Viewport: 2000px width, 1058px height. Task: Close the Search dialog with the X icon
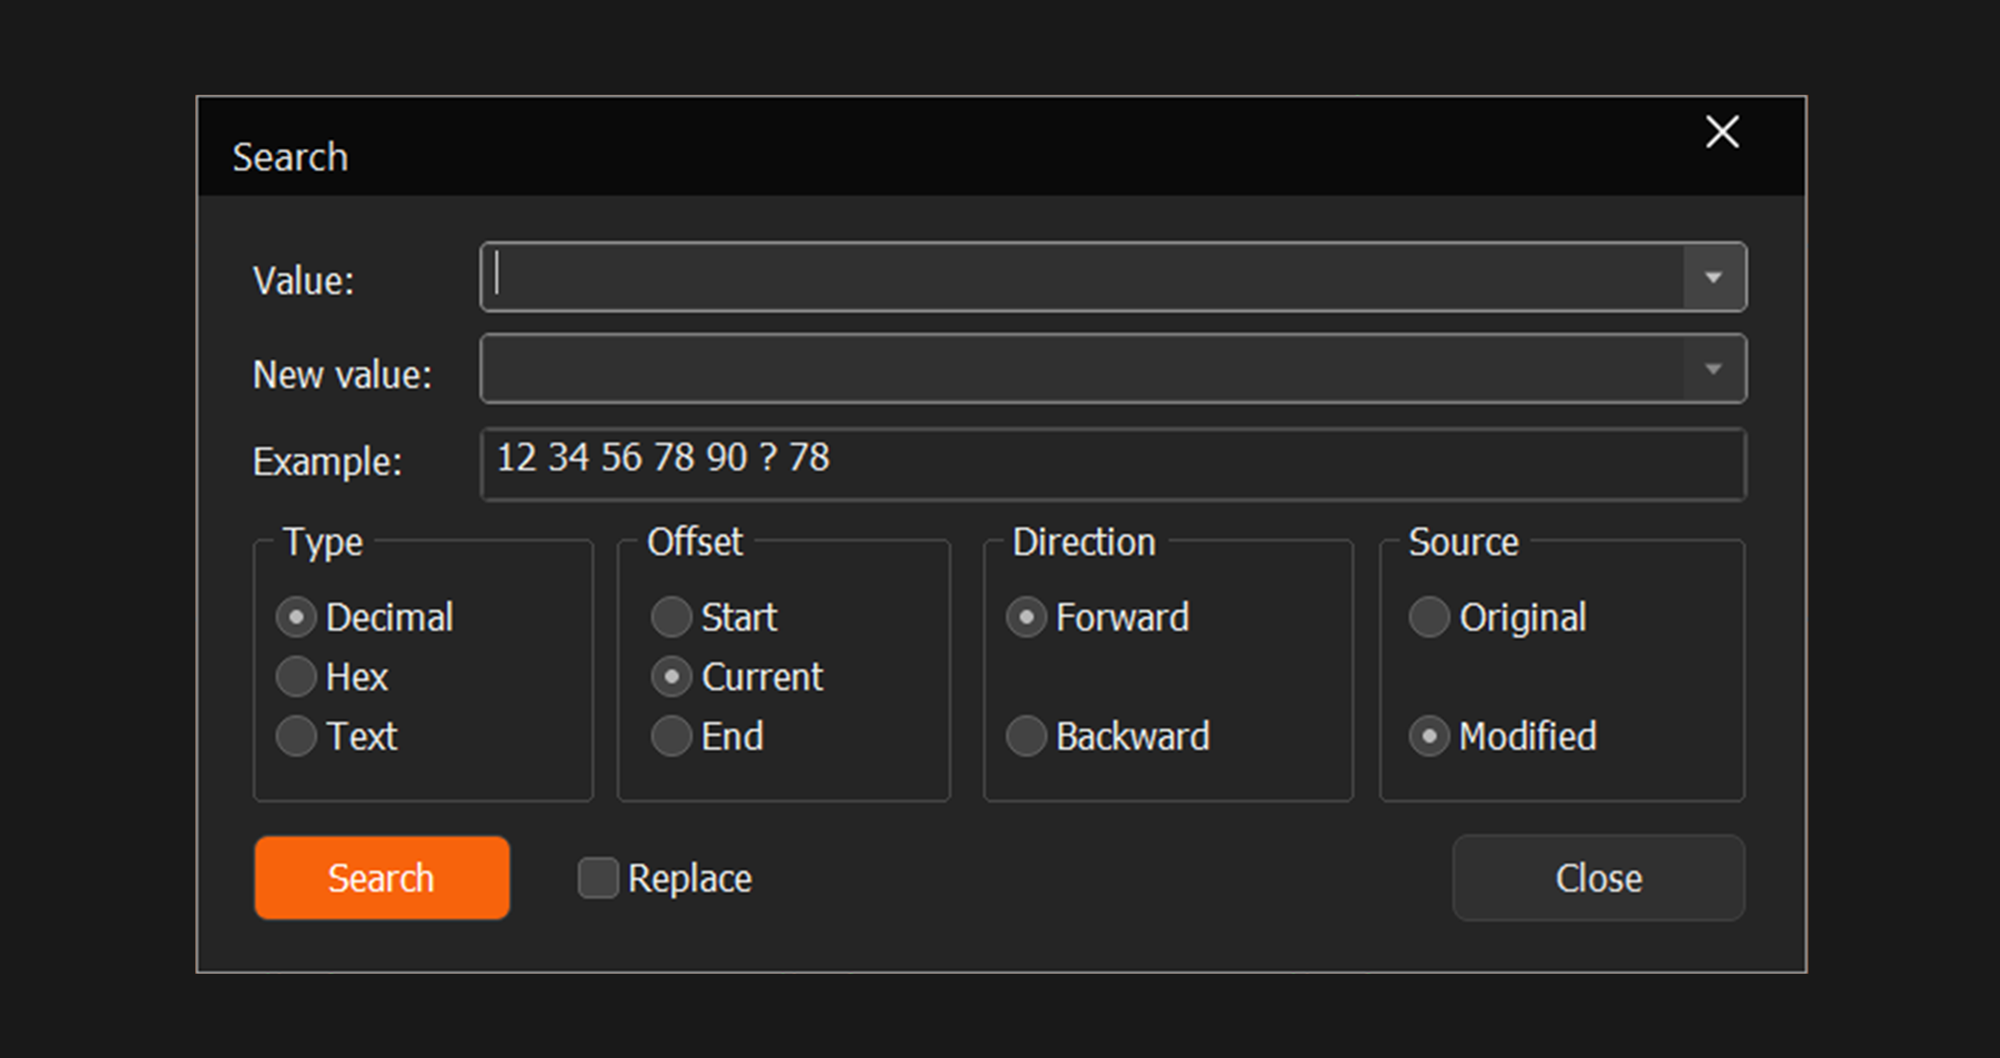click(x=1721, y=132)
